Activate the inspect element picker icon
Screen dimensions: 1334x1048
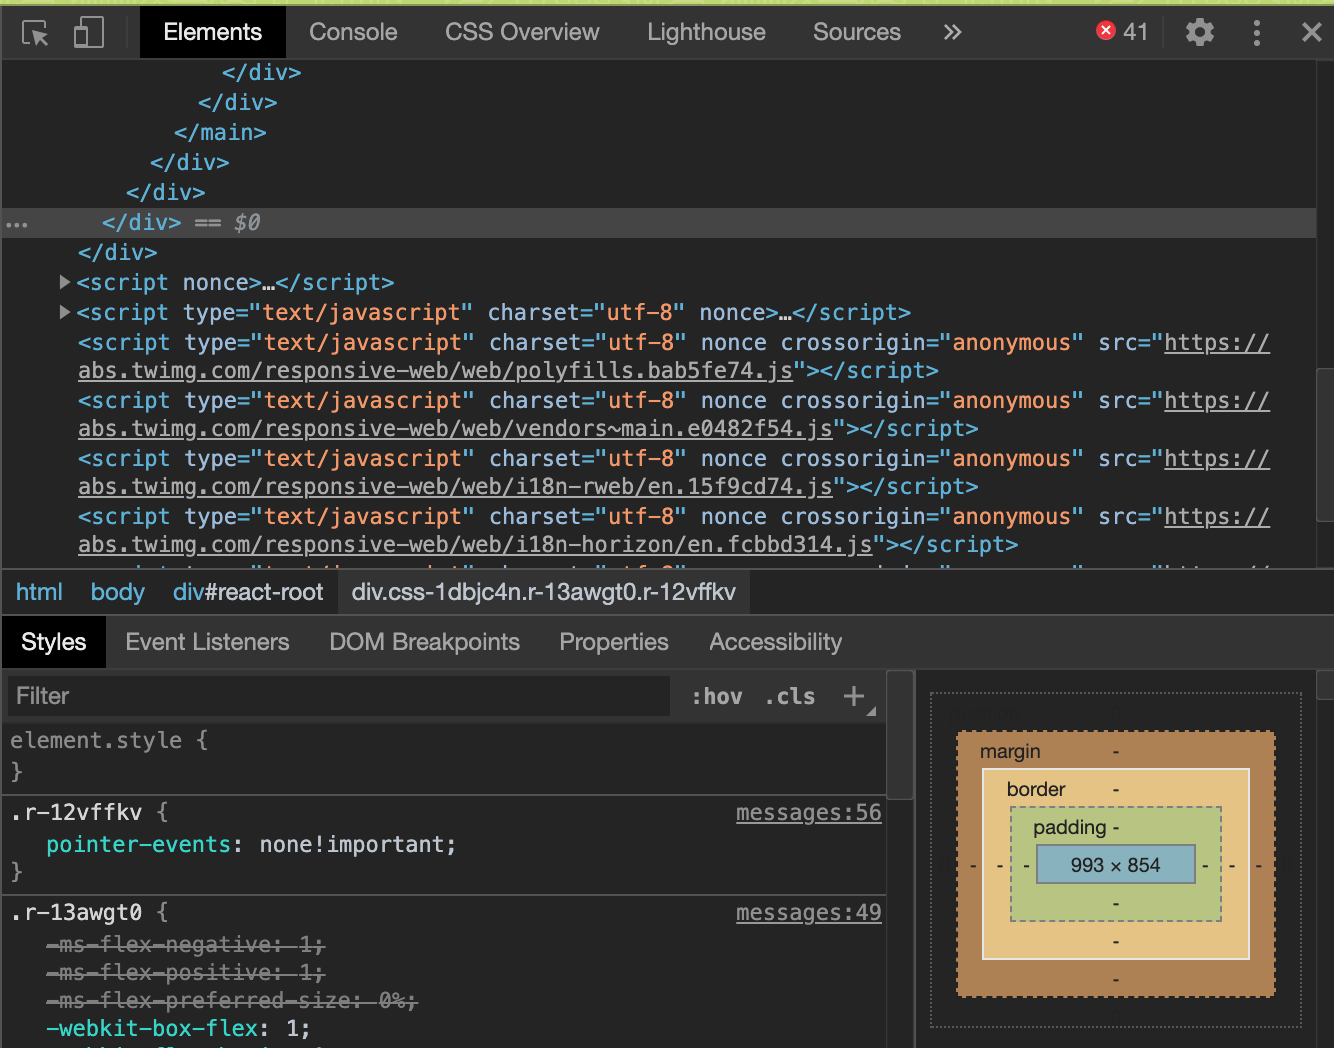point(36,33)
